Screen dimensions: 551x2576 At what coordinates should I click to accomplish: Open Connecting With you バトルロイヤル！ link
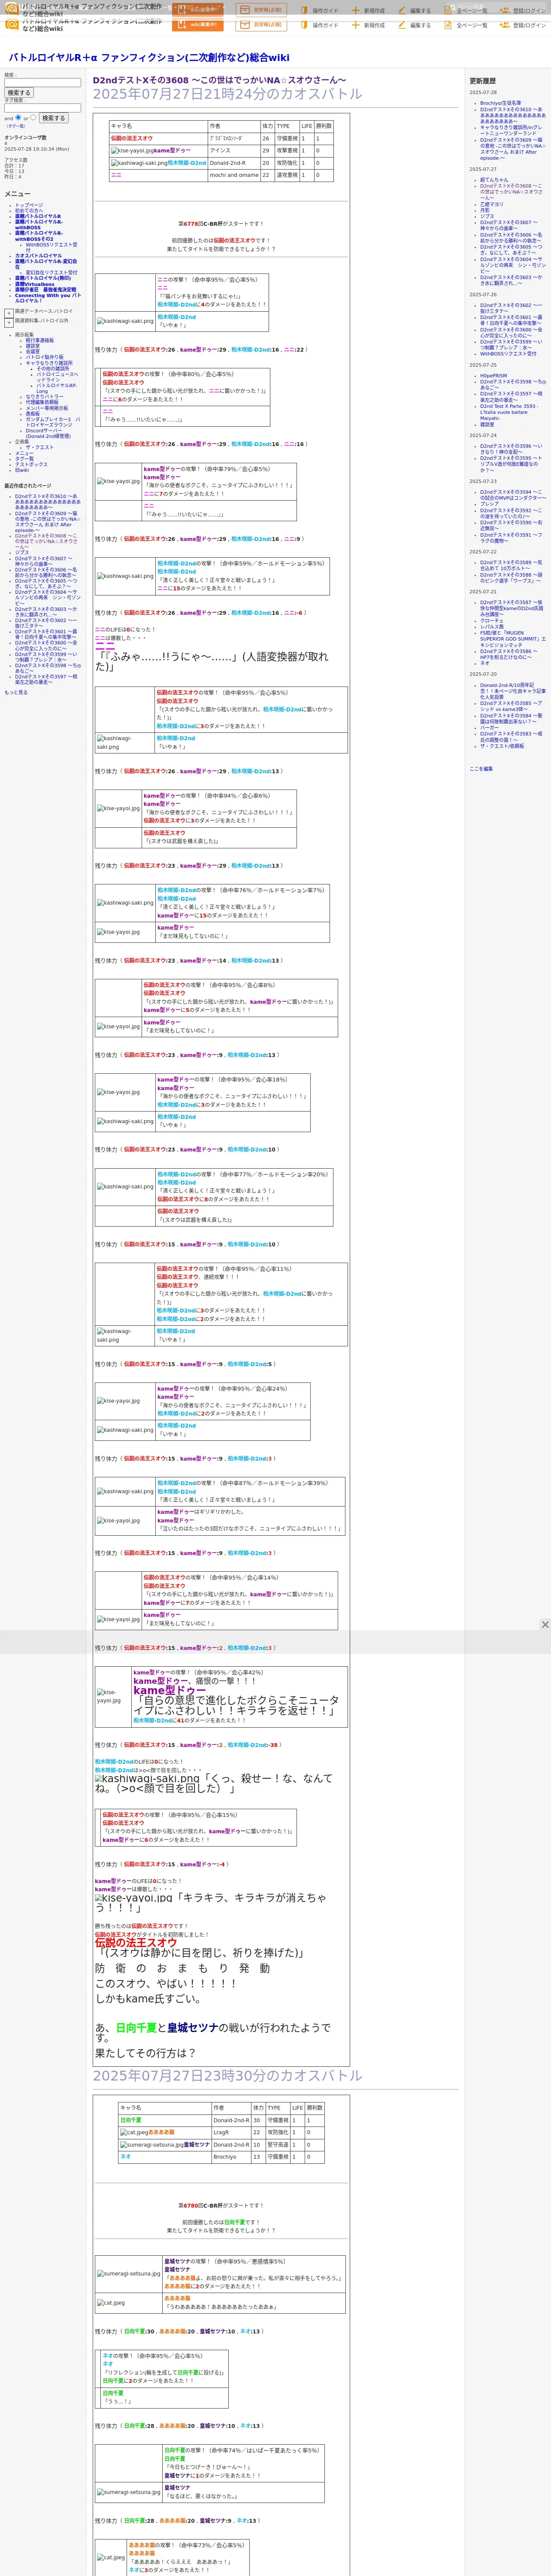click(x=48, y=298)
